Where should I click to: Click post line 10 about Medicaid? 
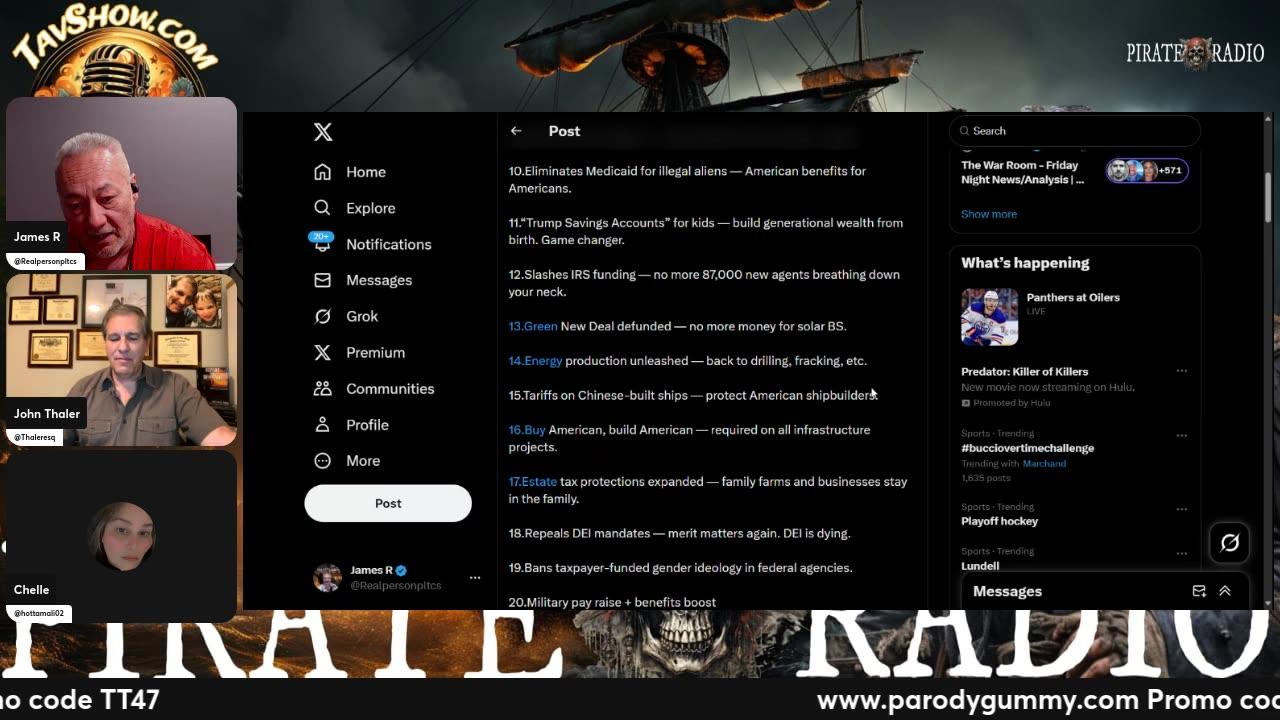pyautogui.click(x=687, y=180)
